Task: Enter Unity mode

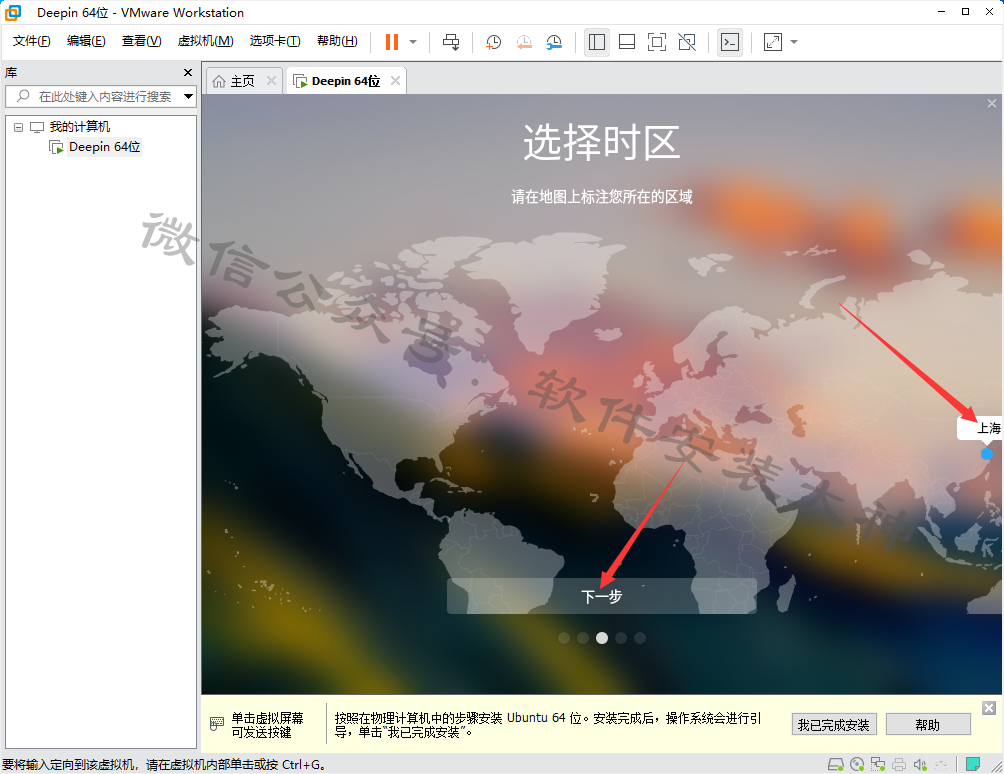Action: (x=687, y=42)
